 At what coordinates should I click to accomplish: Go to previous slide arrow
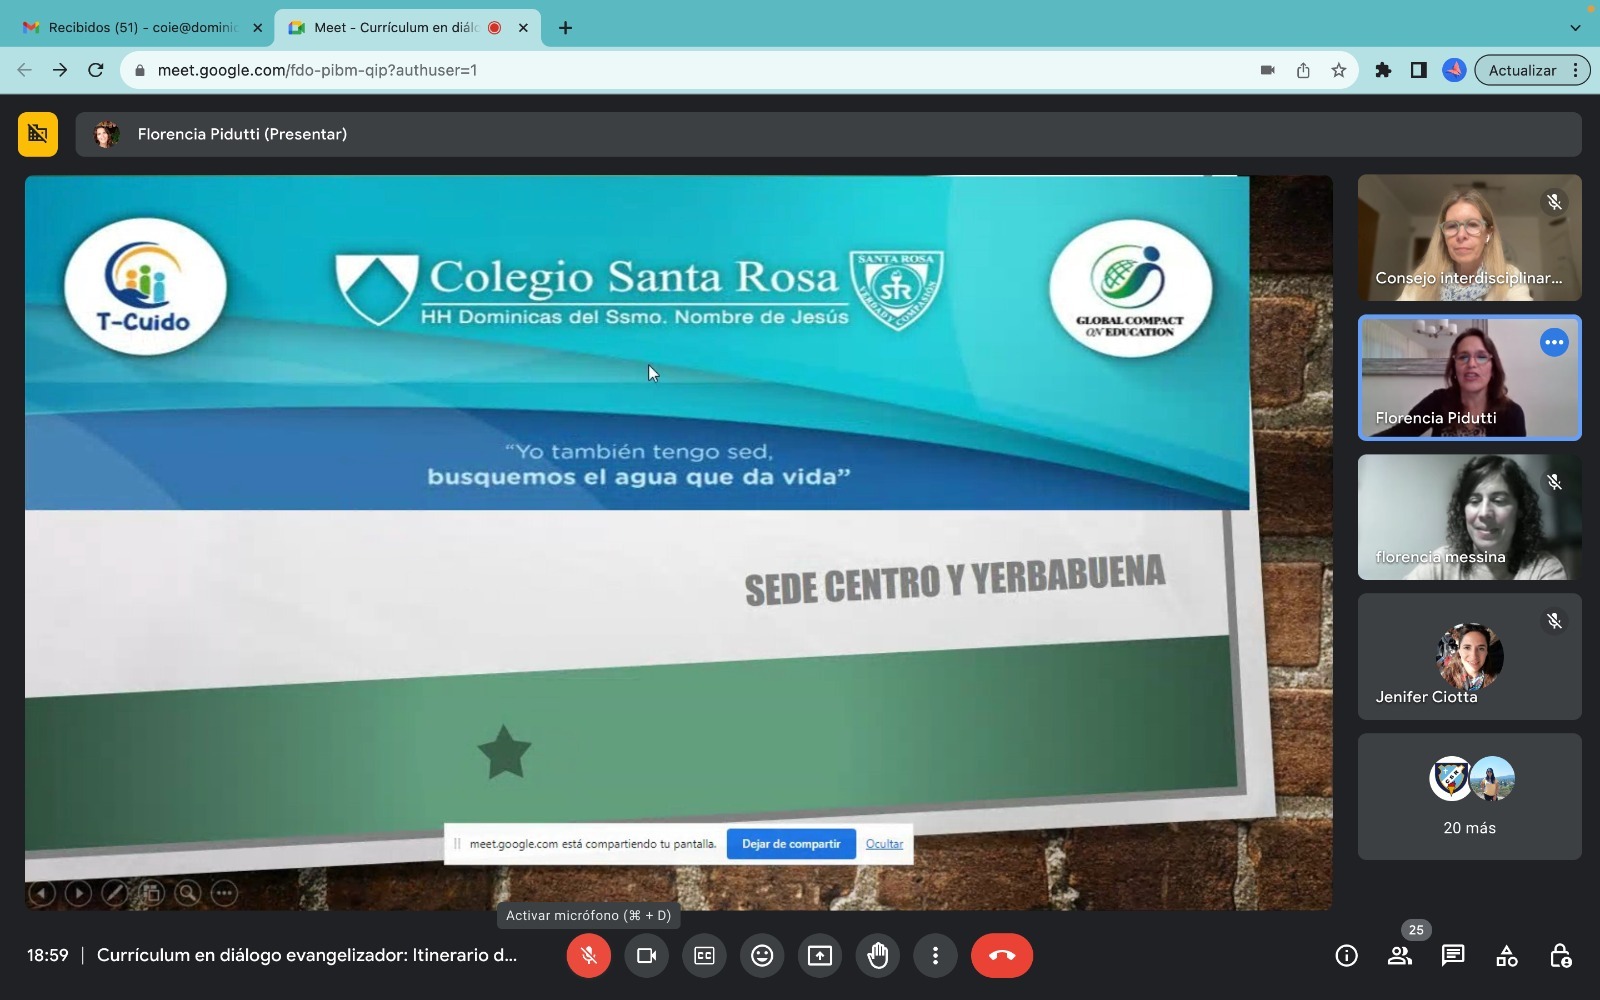click(42, 893)
